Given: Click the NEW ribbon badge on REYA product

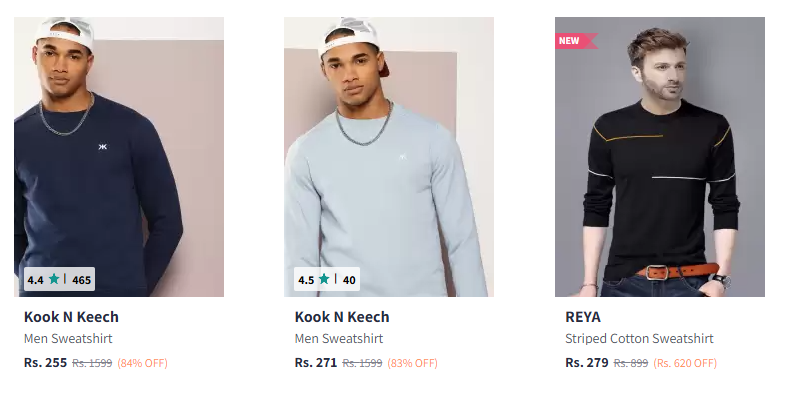Looking at the screenshot, I should tap(576, 41).
